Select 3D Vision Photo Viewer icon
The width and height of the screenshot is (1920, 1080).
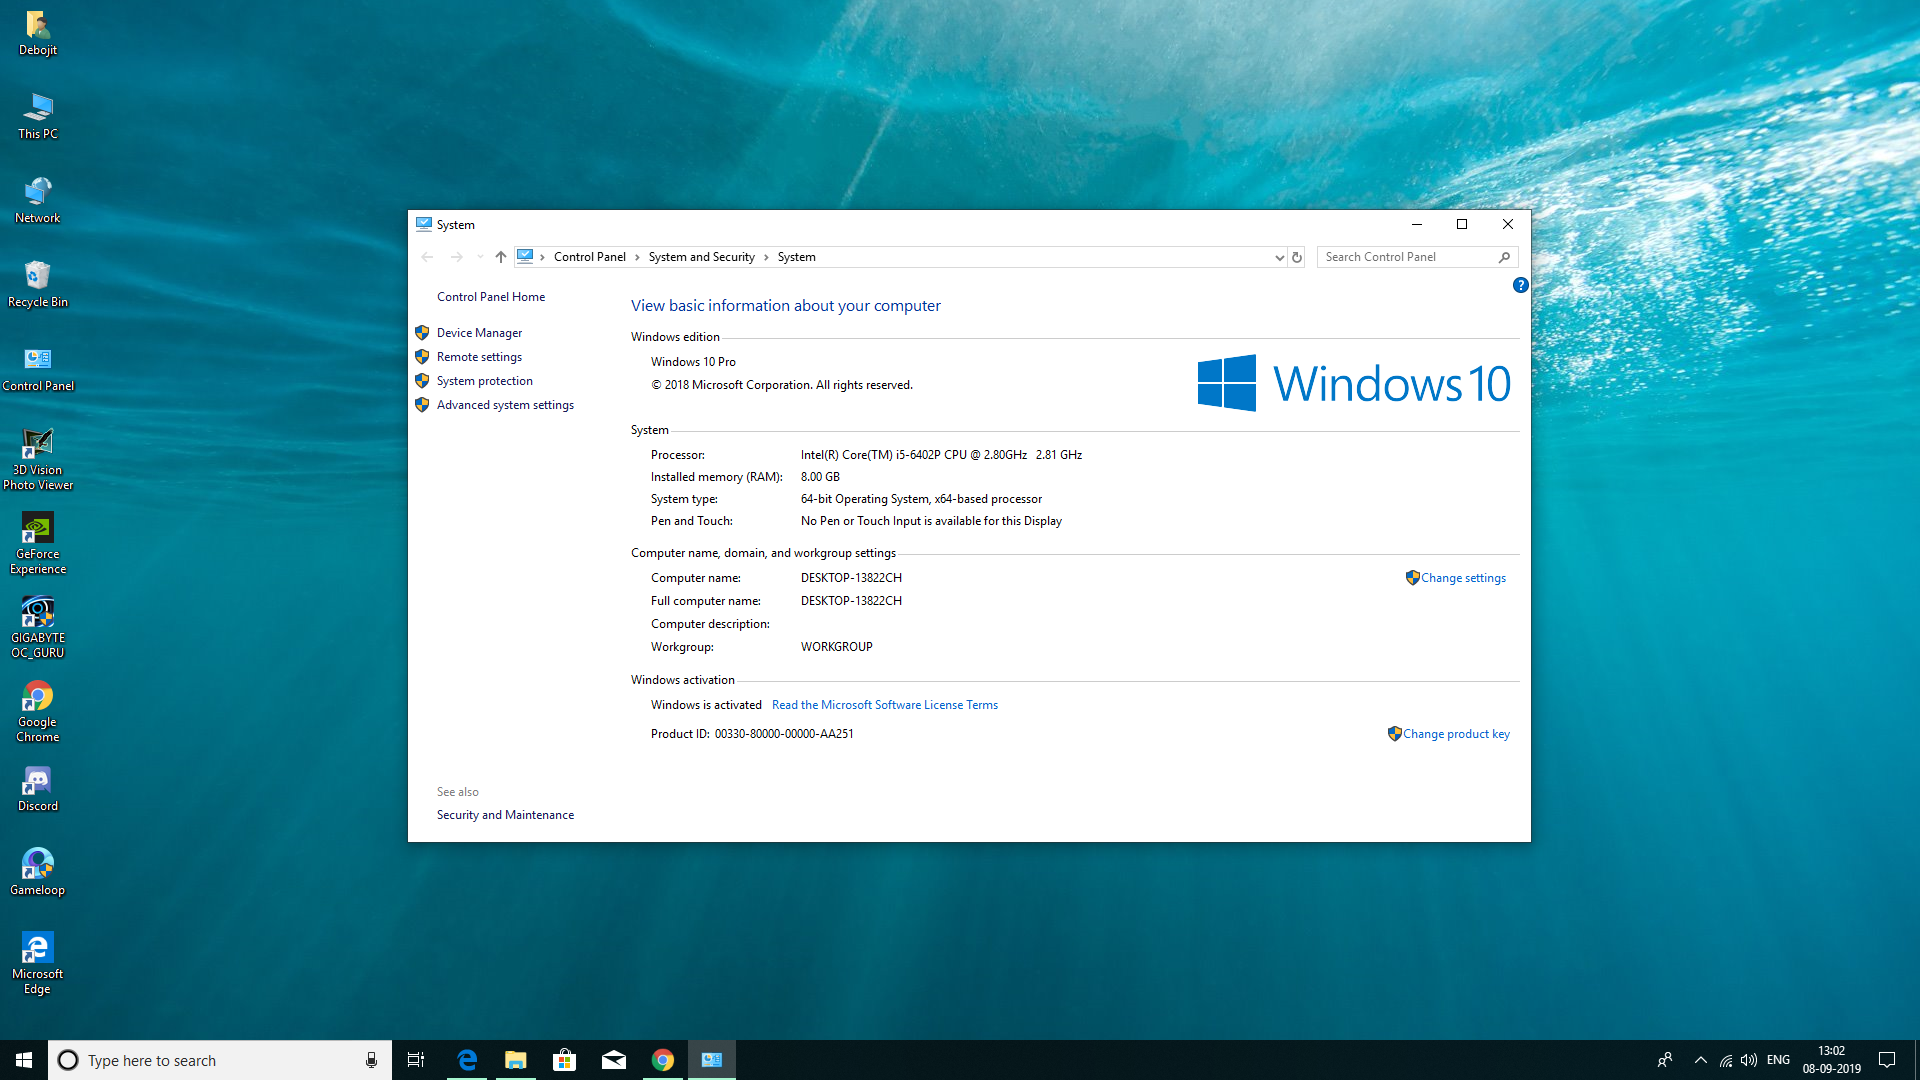(x=38, y=460)
